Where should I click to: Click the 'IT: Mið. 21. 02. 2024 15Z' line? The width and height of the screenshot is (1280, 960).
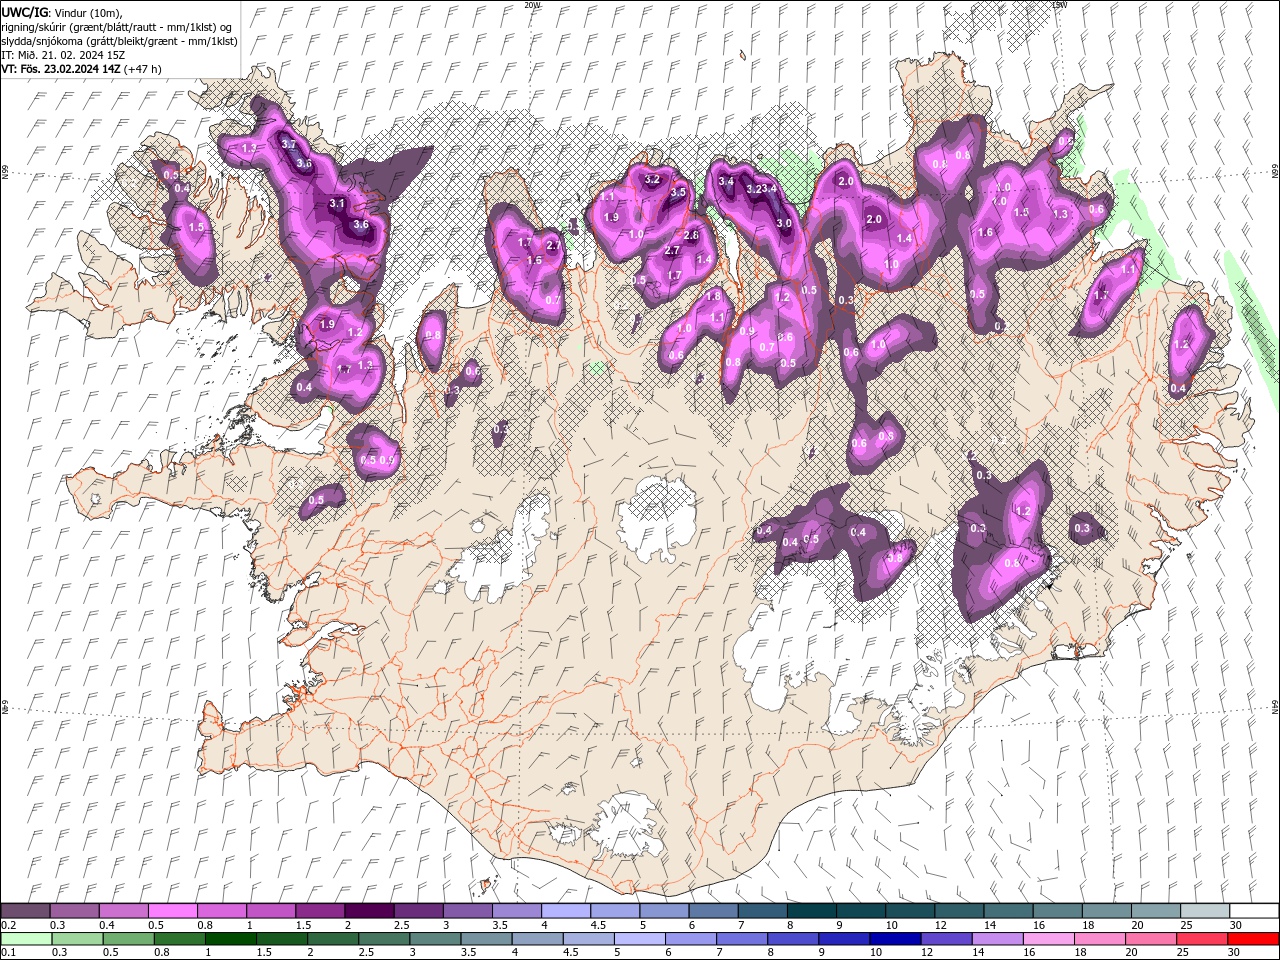coord(63,55)
